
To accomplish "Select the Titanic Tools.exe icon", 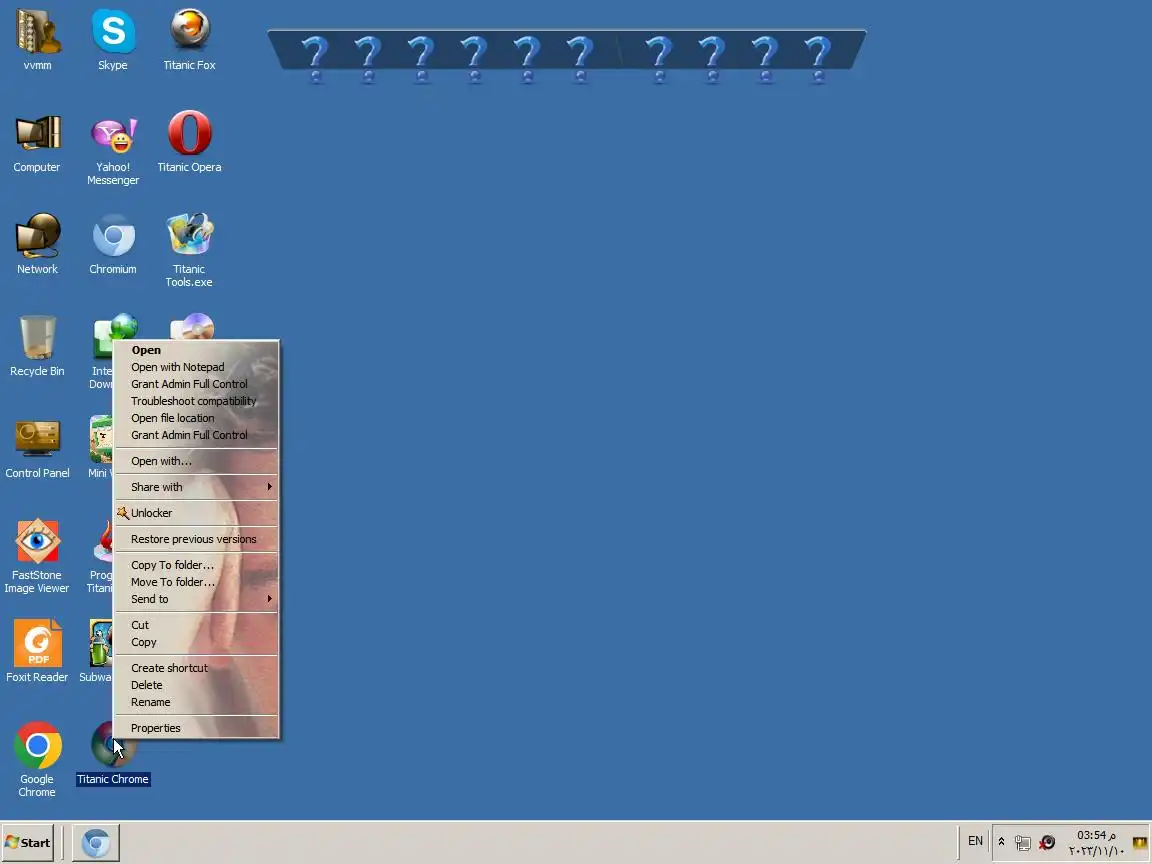I will (x=189, y=251).
